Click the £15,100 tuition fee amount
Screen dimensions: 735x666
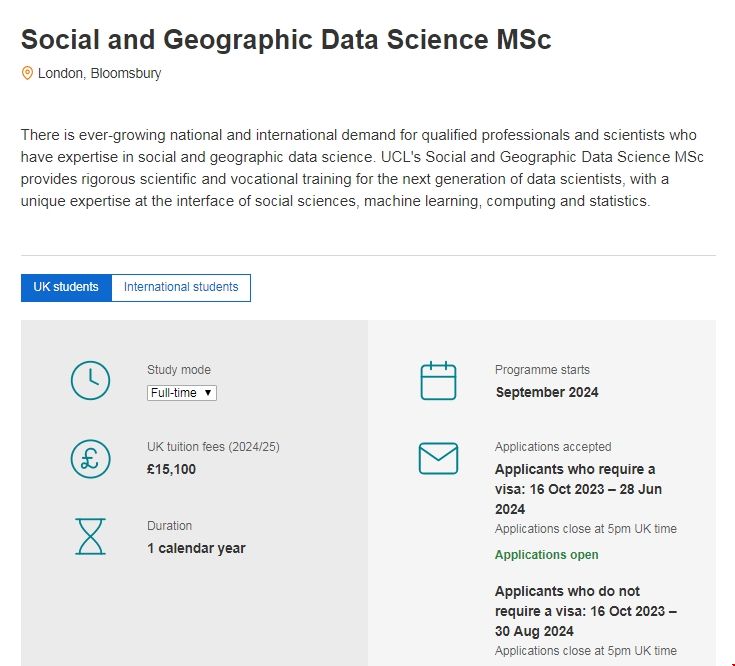[171, 469]
